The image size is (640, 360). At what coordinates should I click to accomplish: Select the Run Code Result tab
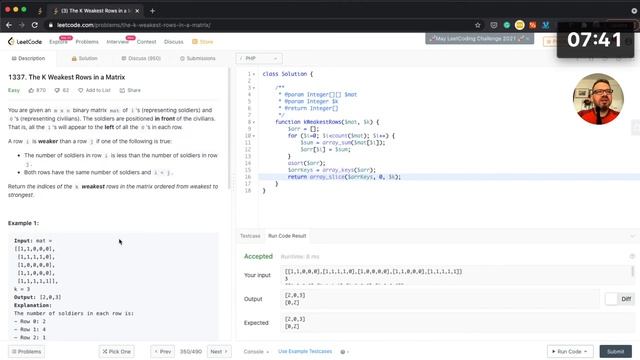(287, 236)
